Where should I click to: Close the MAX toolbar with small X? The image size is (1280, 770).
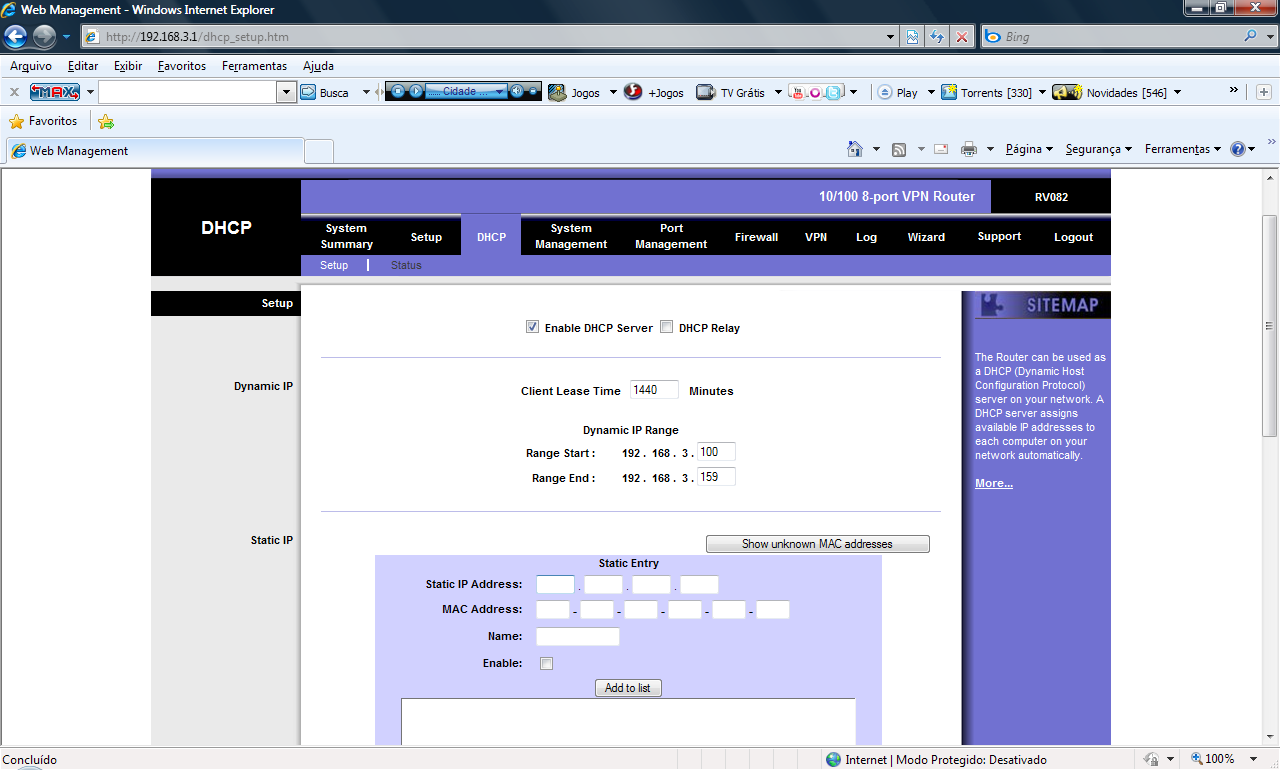click(x=15, y=92)
